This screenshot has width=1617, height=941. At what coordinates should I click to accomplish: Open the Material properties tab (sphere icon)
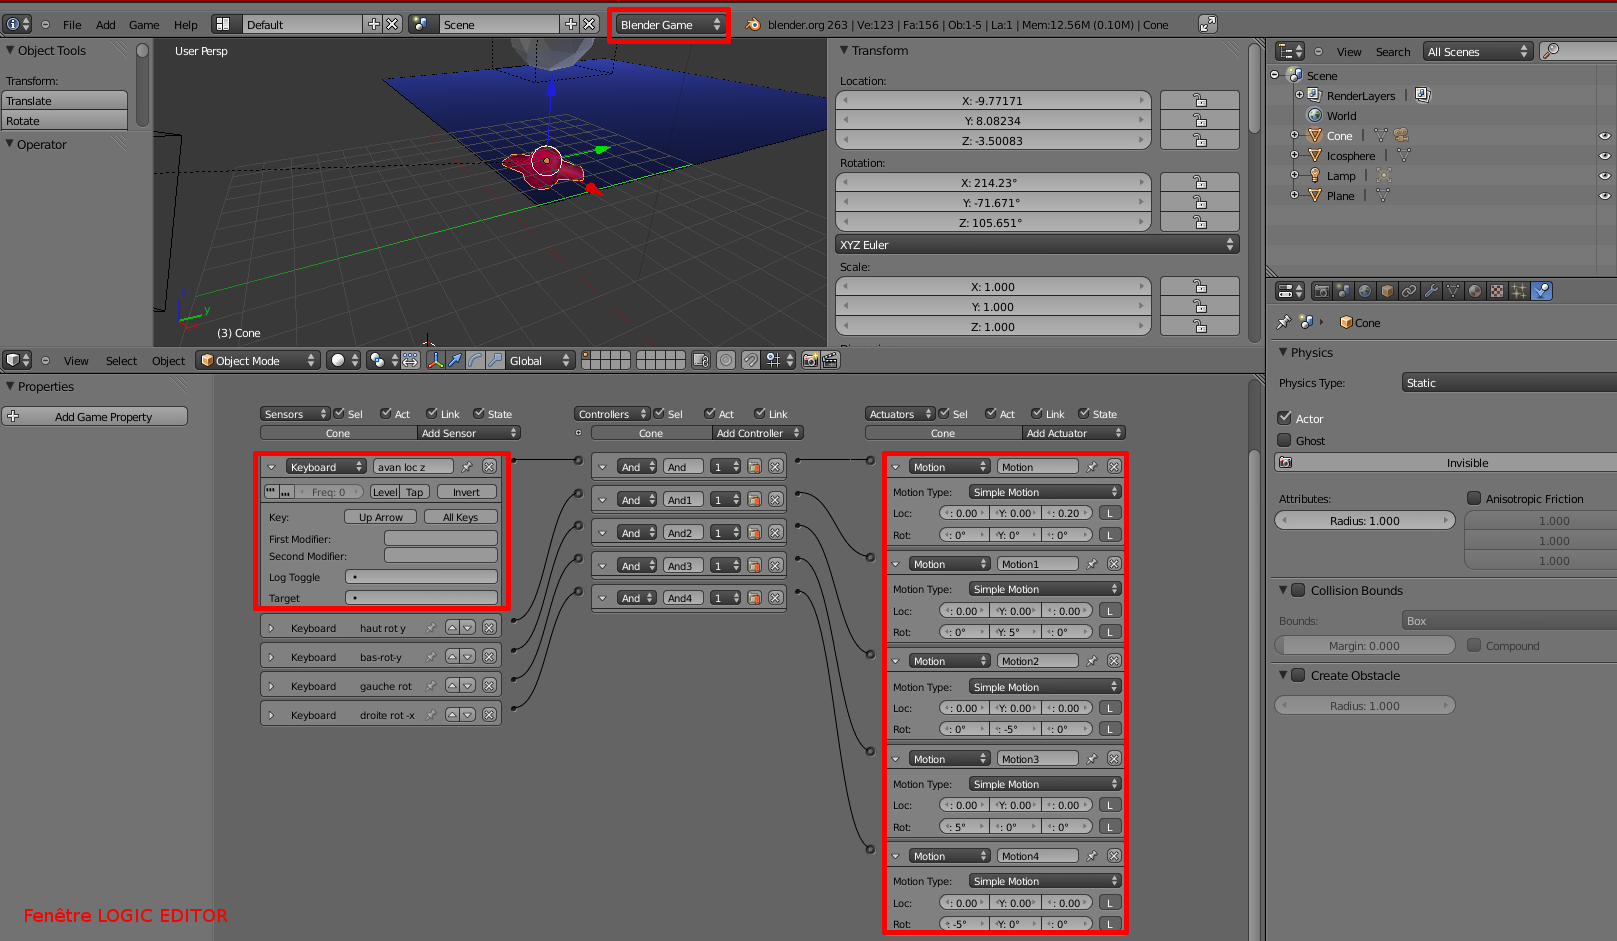[x=1475, y=291]
